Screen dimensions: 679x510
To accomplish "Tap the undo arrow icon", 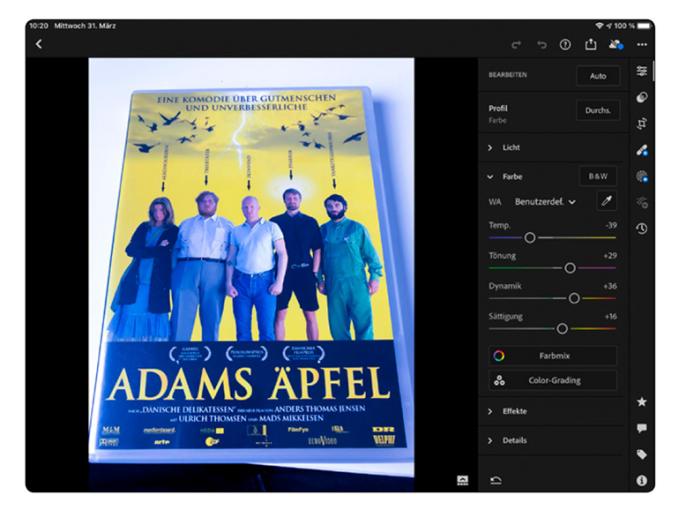I will tap(542, 45).
